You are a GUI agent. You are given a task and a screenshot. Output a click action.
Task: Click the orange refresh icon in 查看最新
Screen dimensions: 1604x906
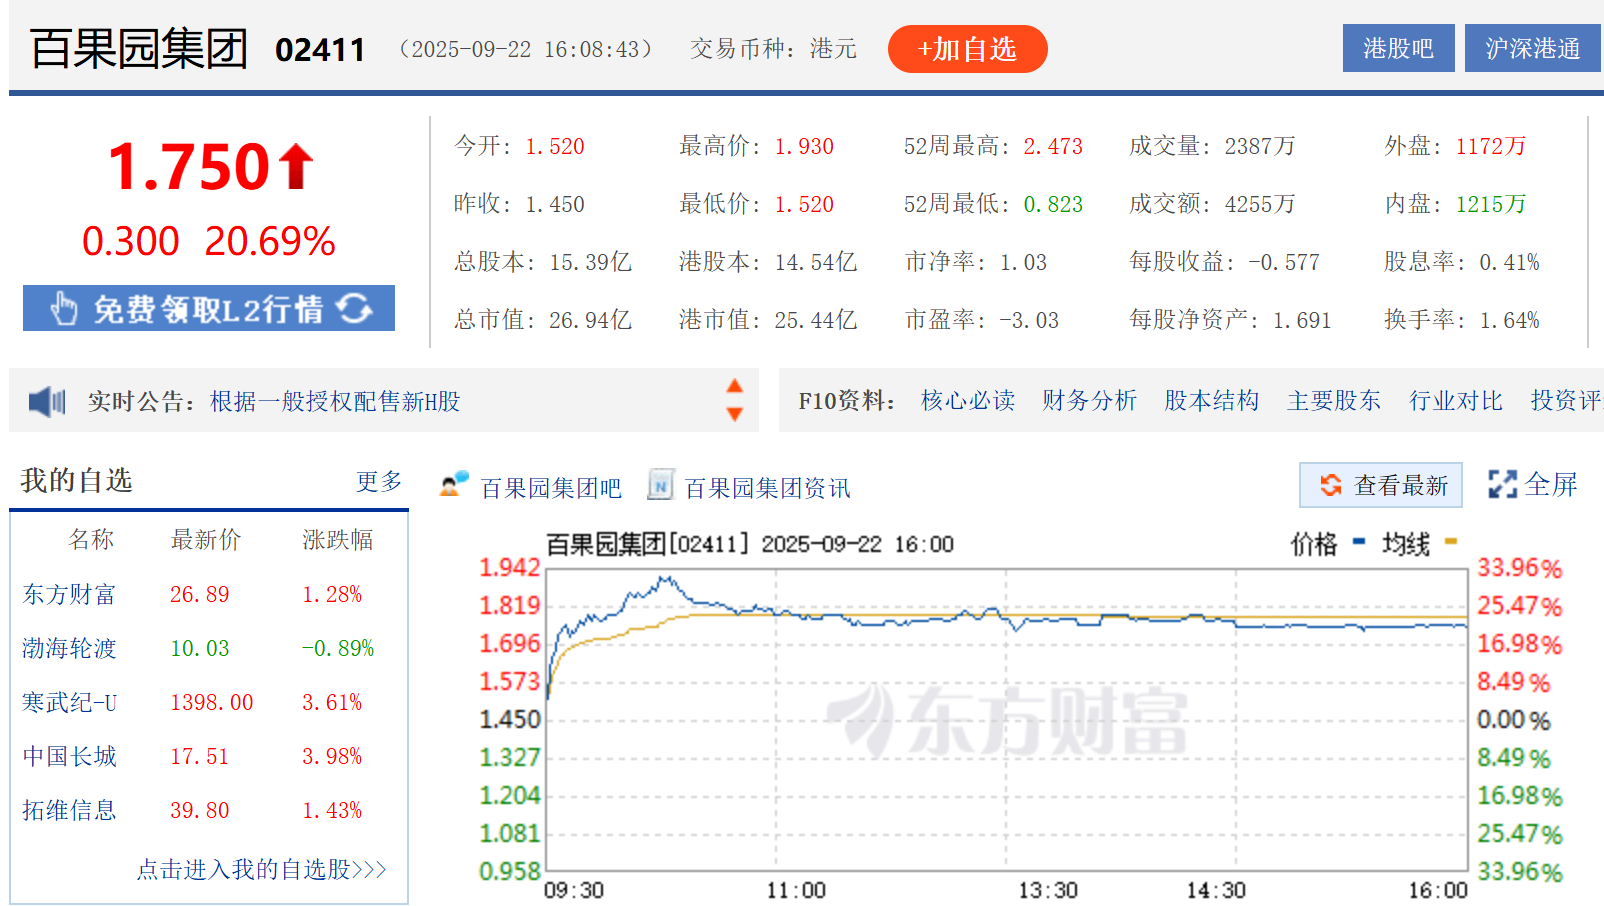pyautogui.click(x=1330, y=485)
